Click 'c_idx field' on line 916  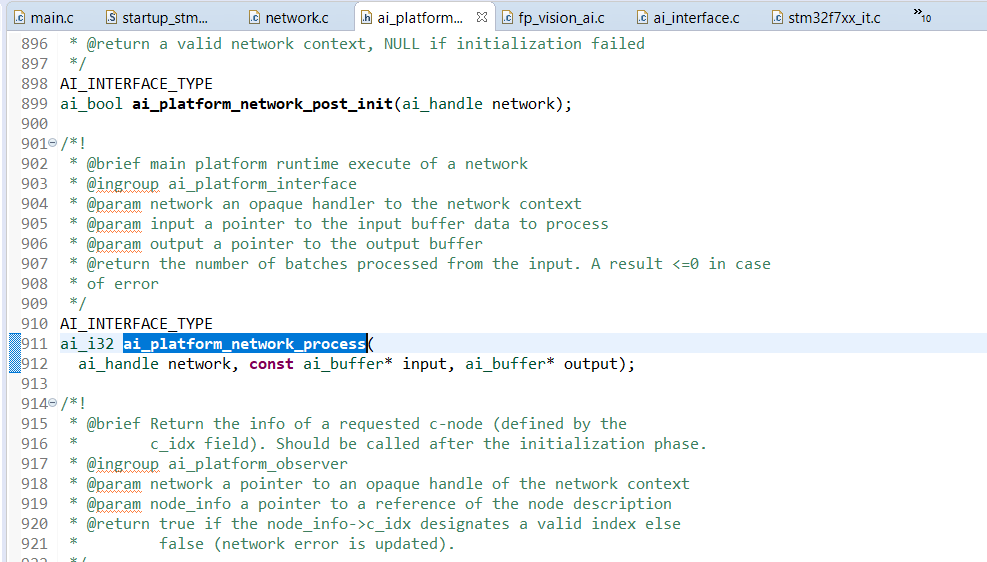tap(200, 444)
